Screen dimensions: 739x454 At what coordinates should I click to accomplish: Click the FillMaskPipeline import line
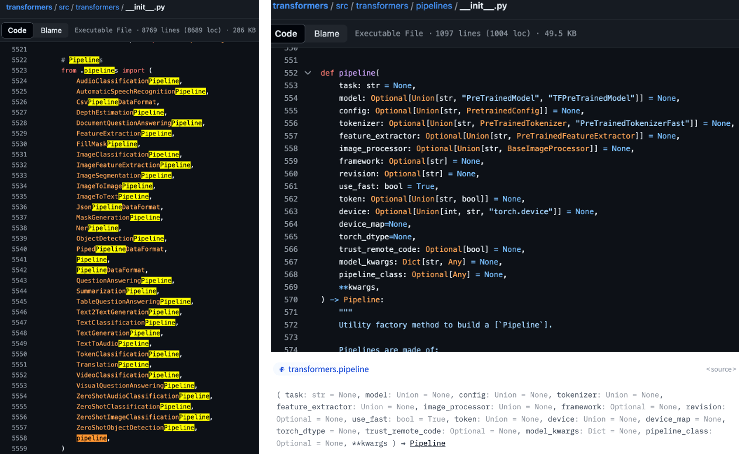click(108, 144)
